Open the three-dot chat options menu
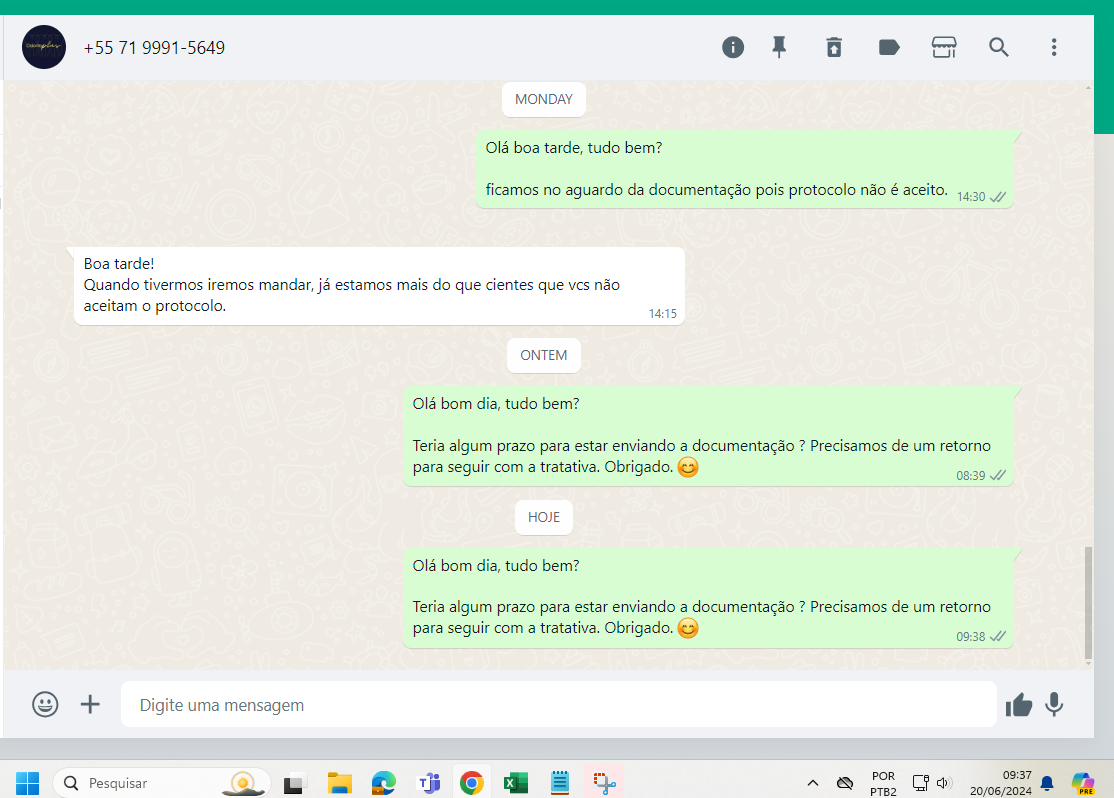1114x798 pixels. pyautogui.click(x=1053, y=47)
